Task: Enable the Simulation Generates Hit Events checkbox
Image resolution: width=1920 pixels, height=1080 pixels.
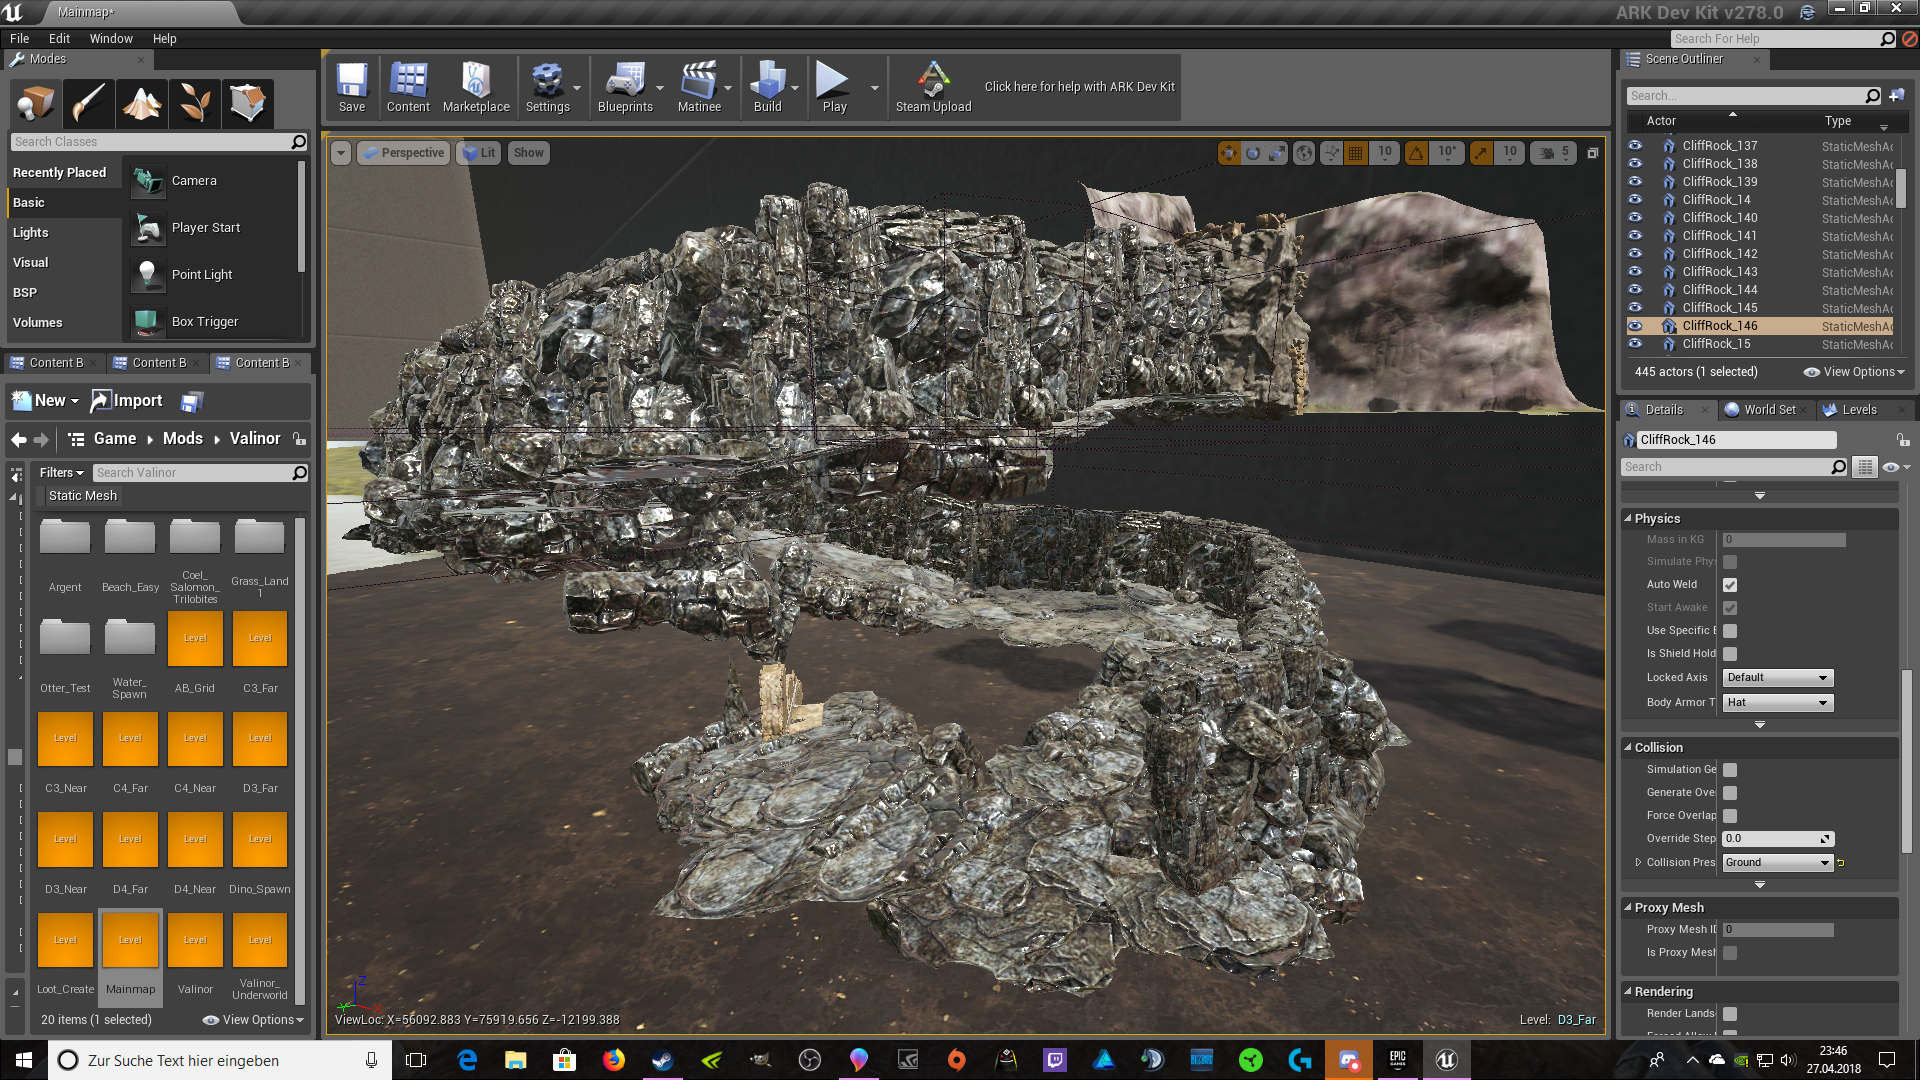Action: pos(1730,770)
